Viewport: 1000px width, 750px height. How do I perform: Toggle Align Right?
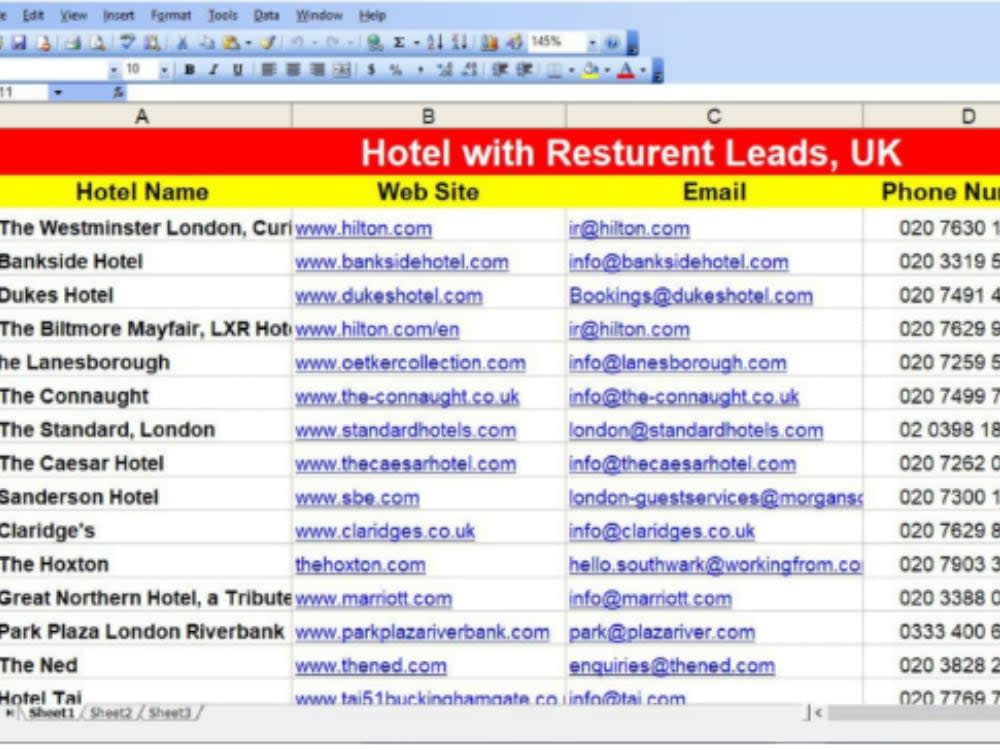[317, 70]
